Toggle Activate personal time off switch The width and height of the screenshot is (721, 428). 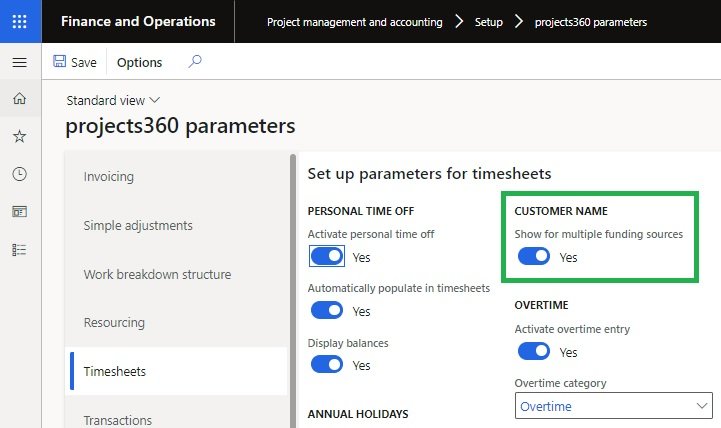(x=327, y=257)
